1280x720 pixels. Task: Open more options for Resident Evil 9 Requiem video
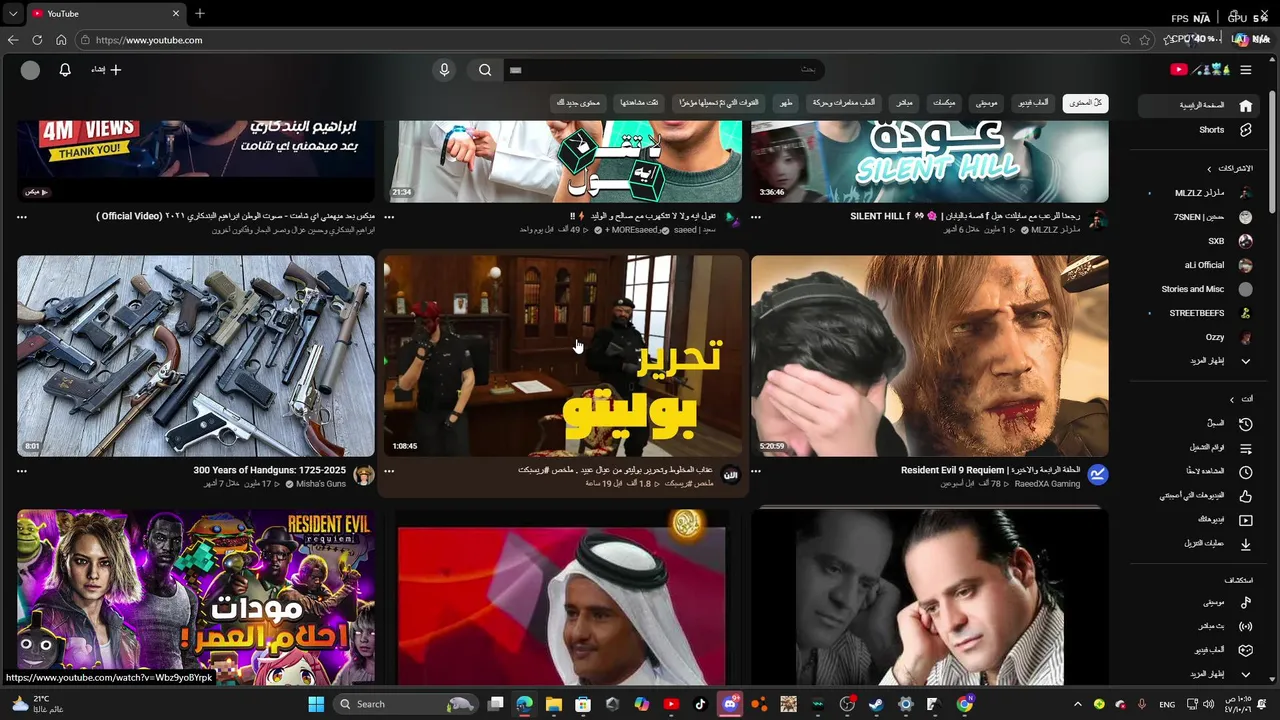756,471
